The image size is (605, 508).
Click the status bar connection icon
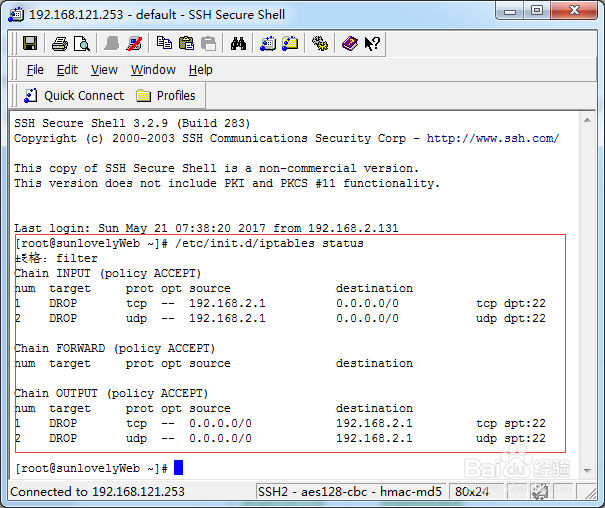tap(539, 492)
